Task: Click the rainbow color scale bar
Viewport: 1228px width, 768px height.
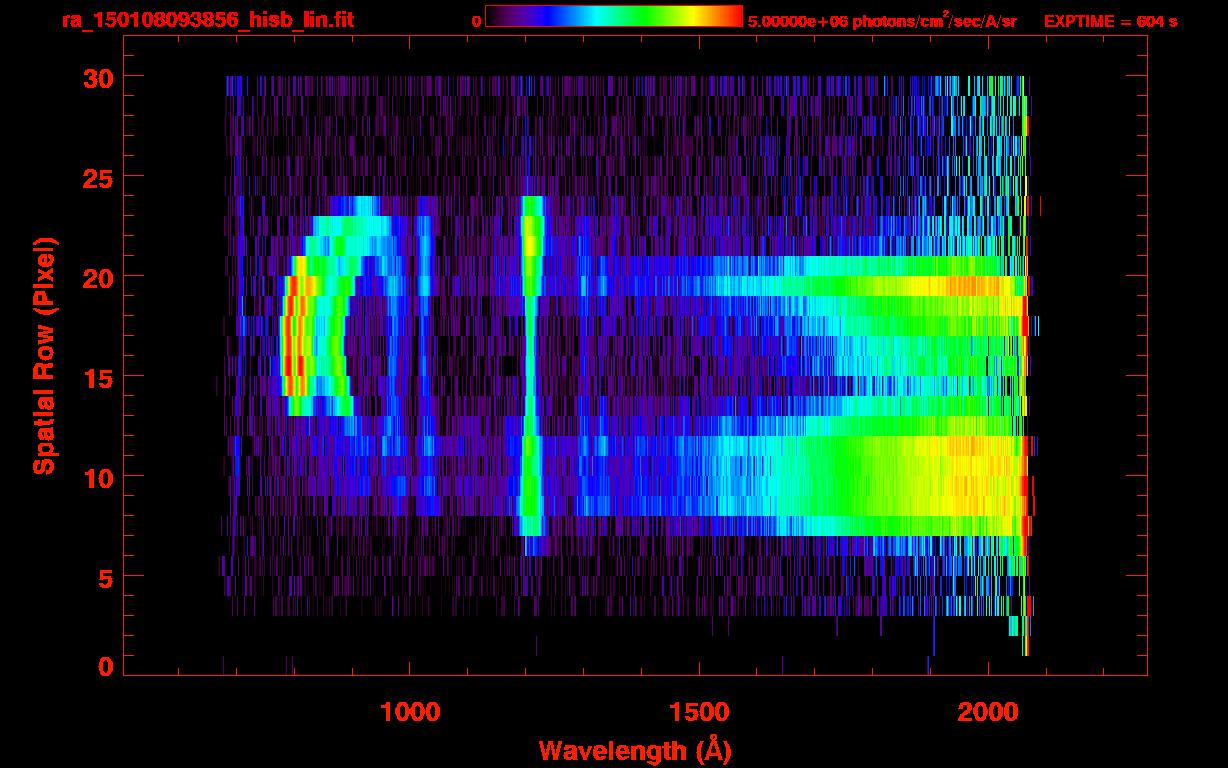Action: 614,16
